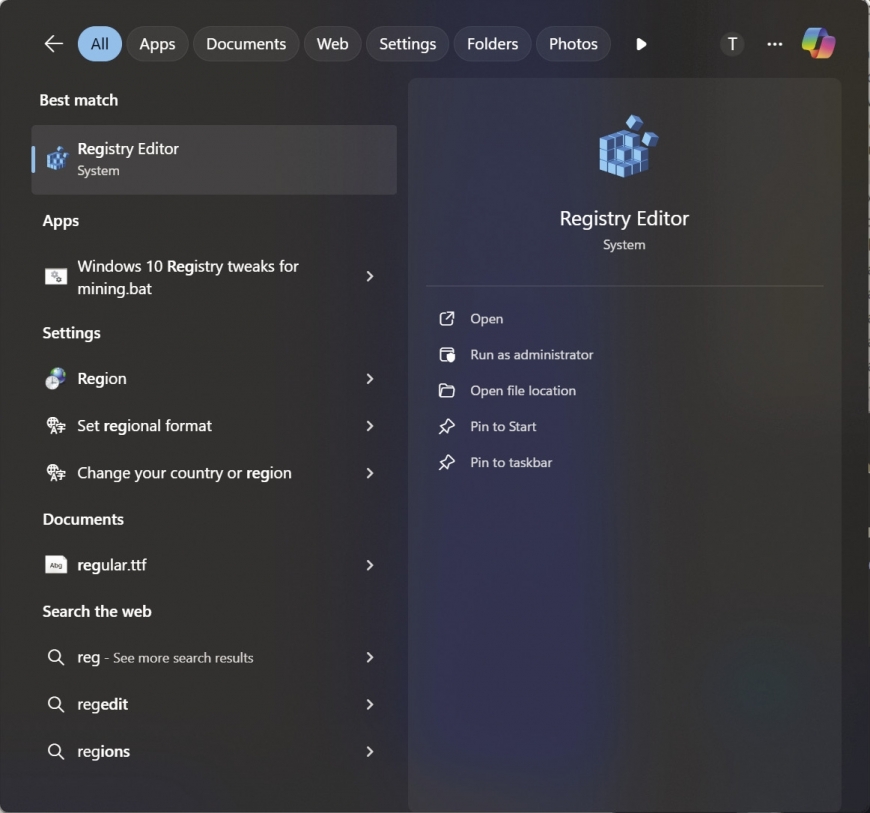
Task: Expand the Region result chevron
Action: tap(370, 378)
